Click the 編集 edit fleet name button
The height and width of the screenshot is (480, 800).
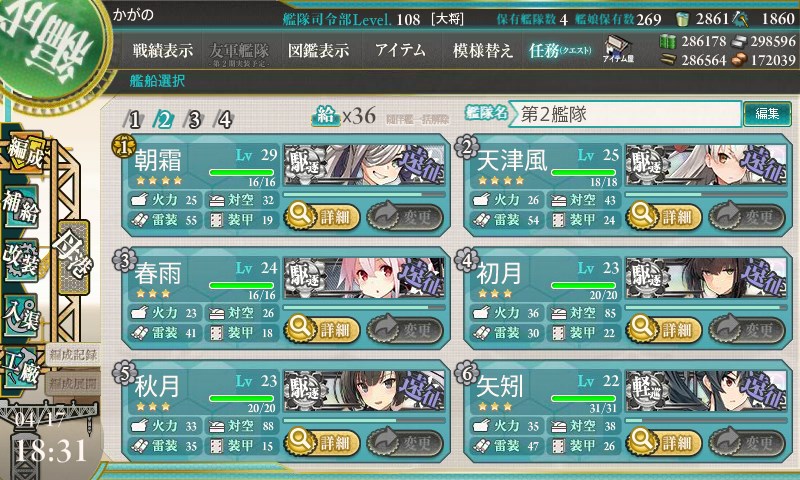(x=767, y=114)
